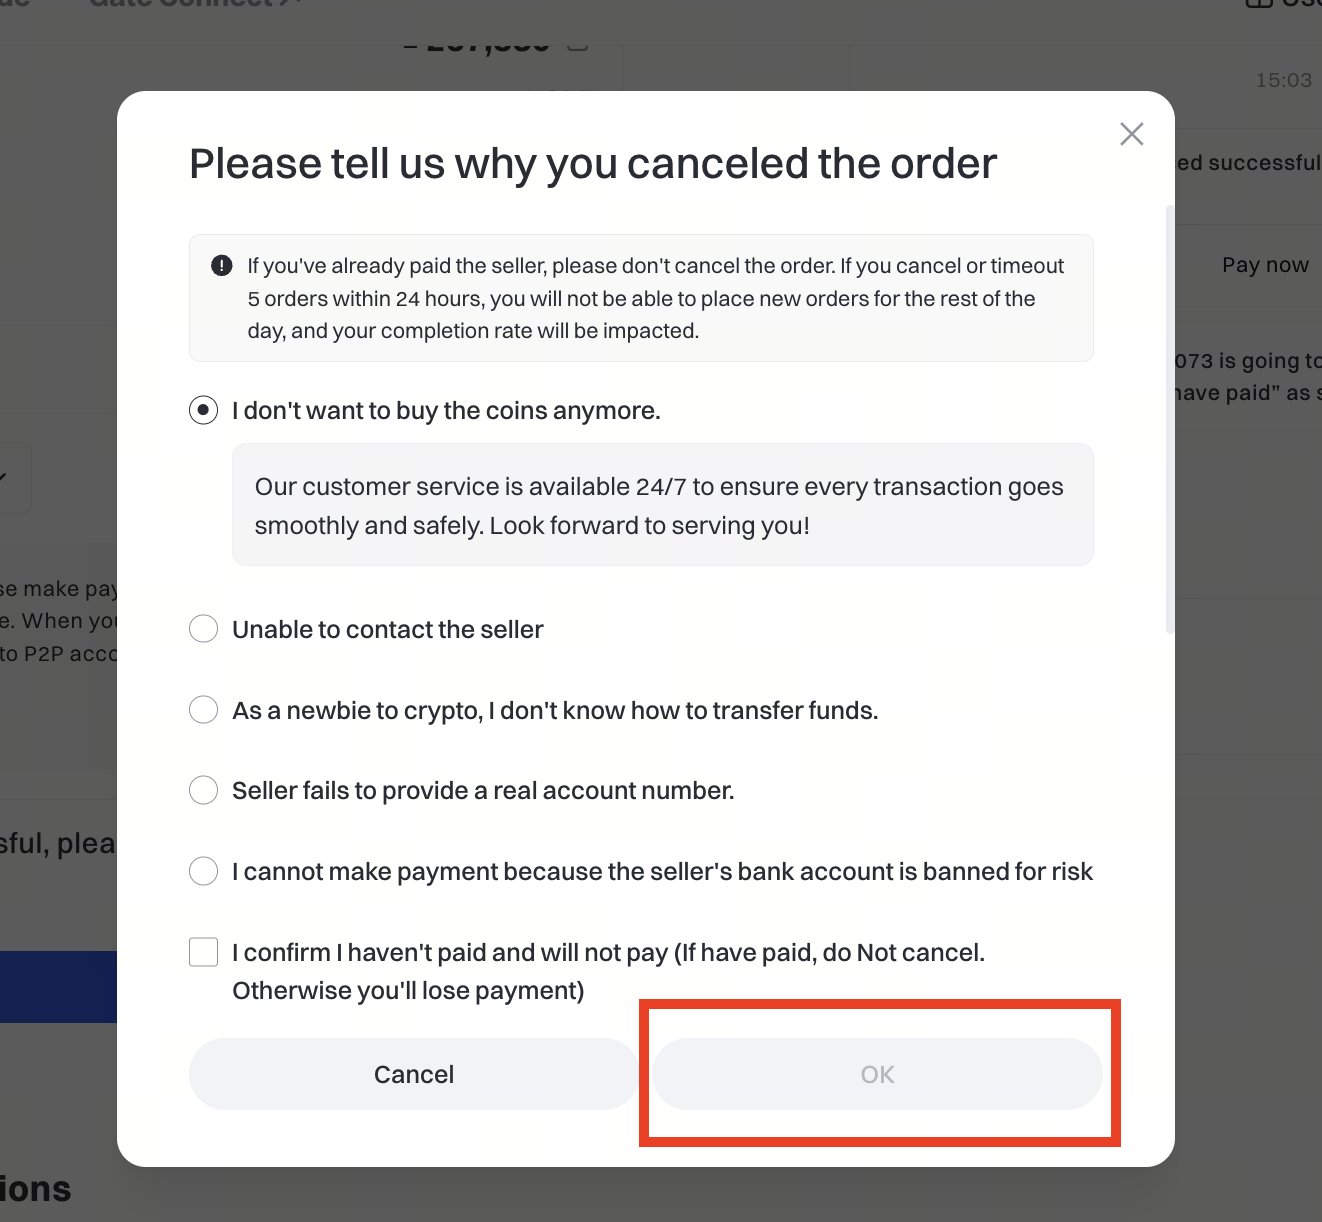Click the exclamation warning icon in the notice
1322x1222 pixels.
[x=222, y=266]
